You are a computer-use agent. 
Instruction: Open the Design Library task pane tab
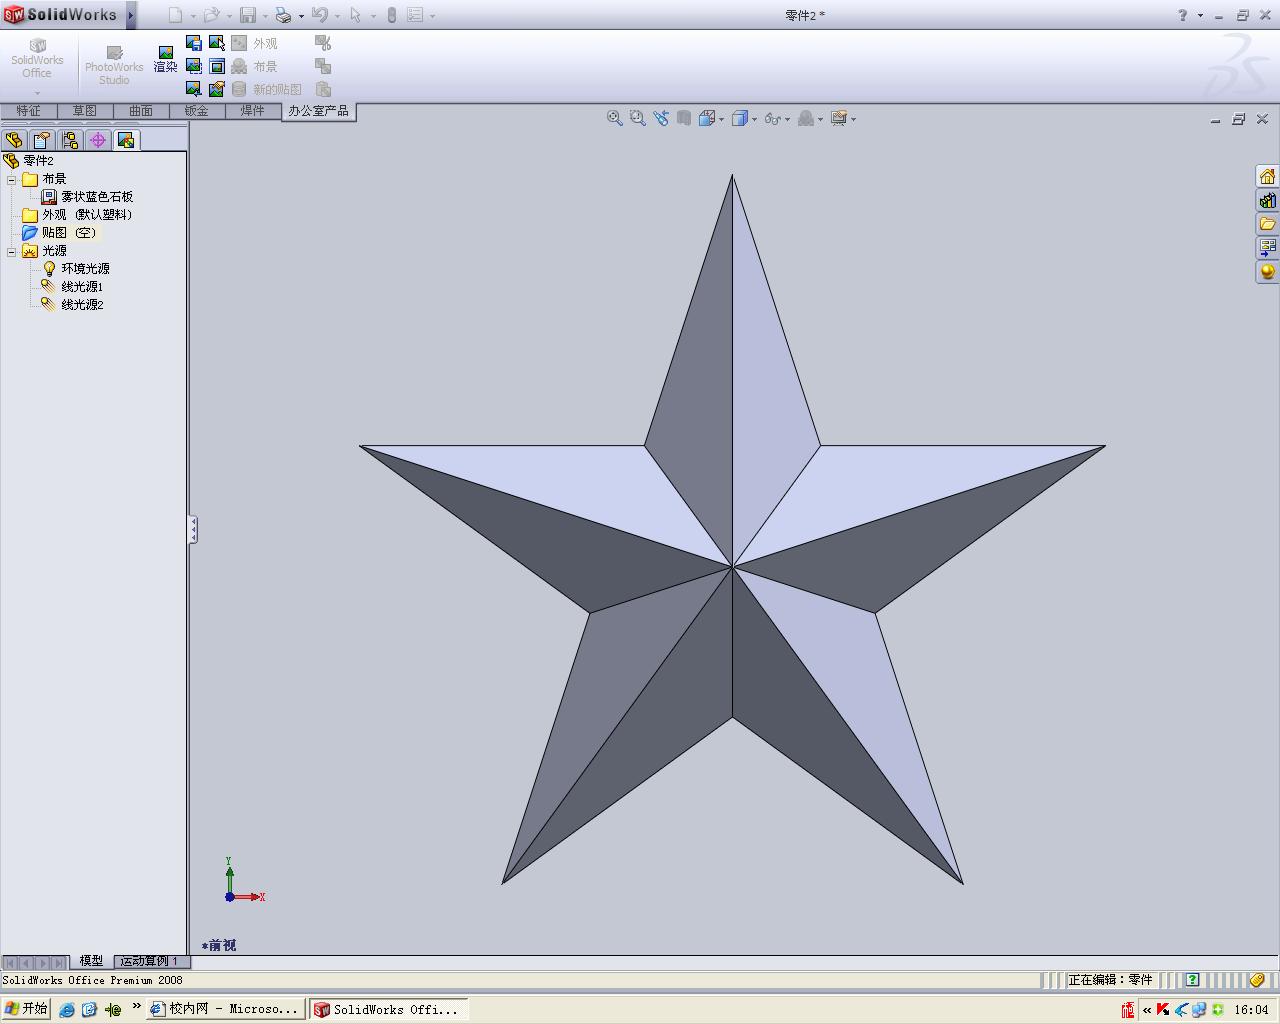[1267, 200]
